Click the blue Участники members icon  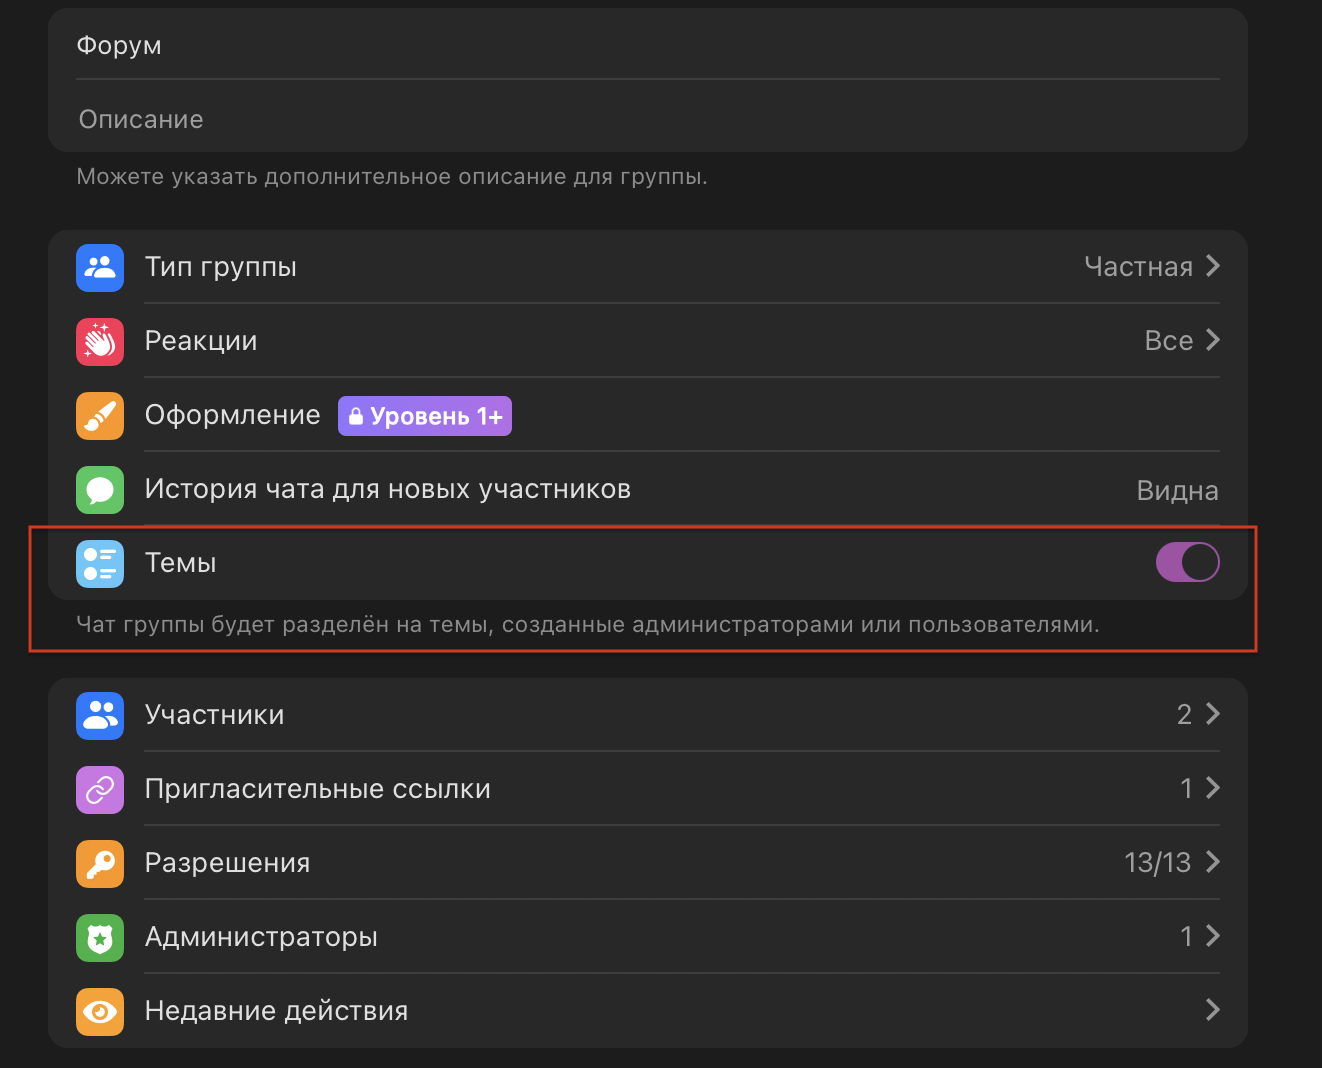click(x=100, y=715)
